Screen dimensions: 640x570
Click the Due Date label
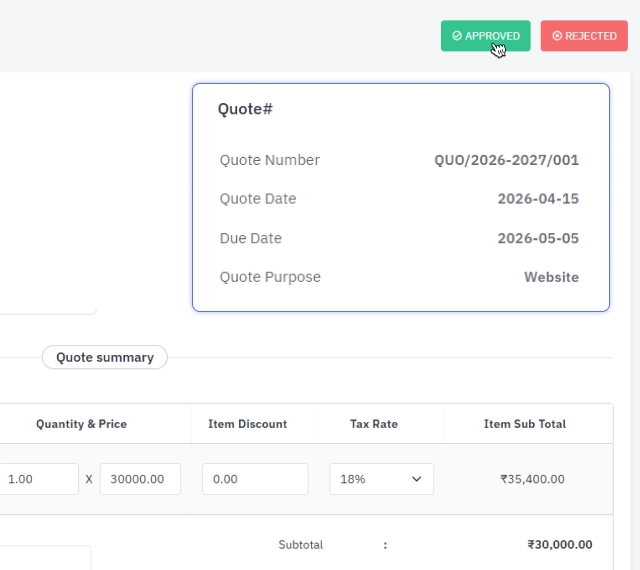[251, 238]
